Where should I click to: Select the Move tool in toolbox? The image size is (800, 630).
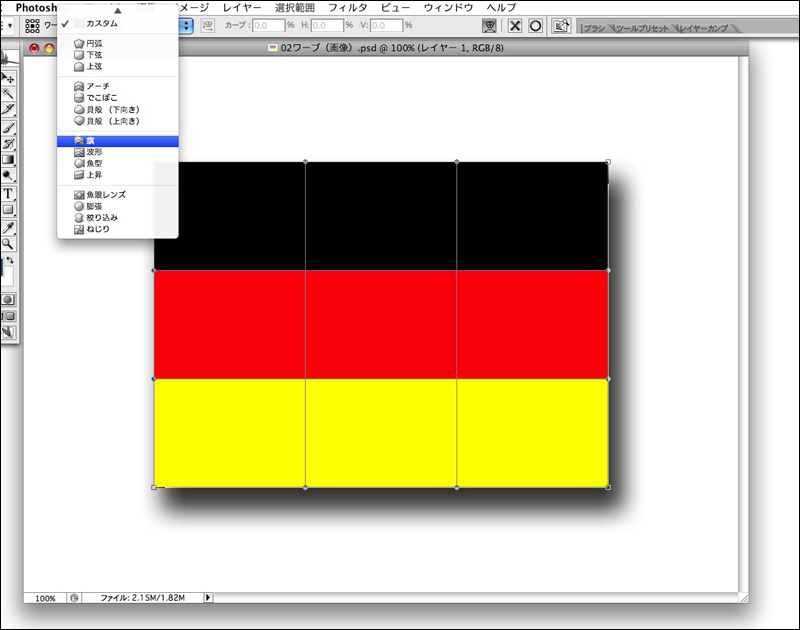pos(8,78)
